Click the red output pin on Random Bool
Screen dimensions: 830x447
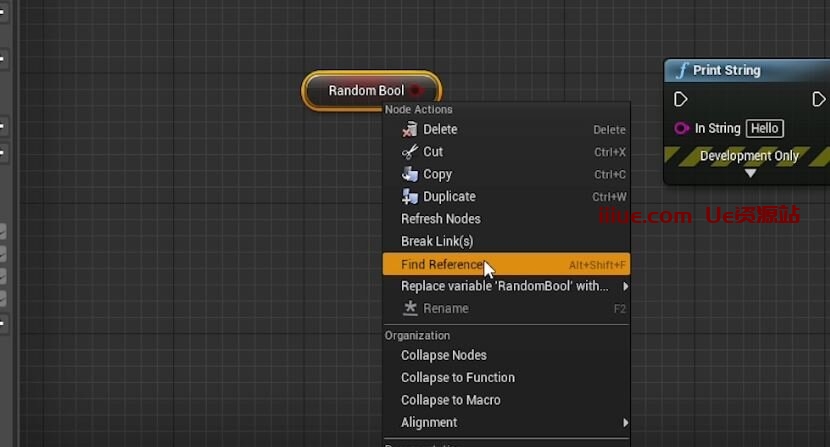(x=416, y=91)
